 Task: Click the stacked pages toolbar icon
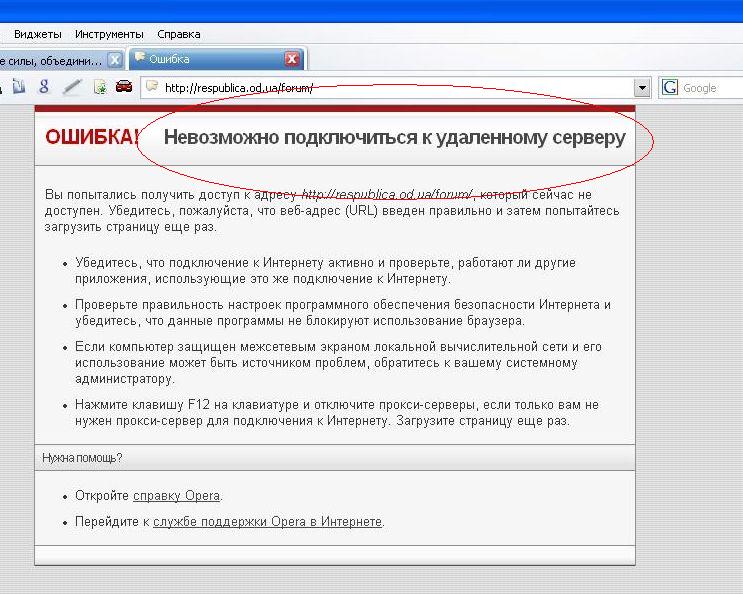pos(19,86)
